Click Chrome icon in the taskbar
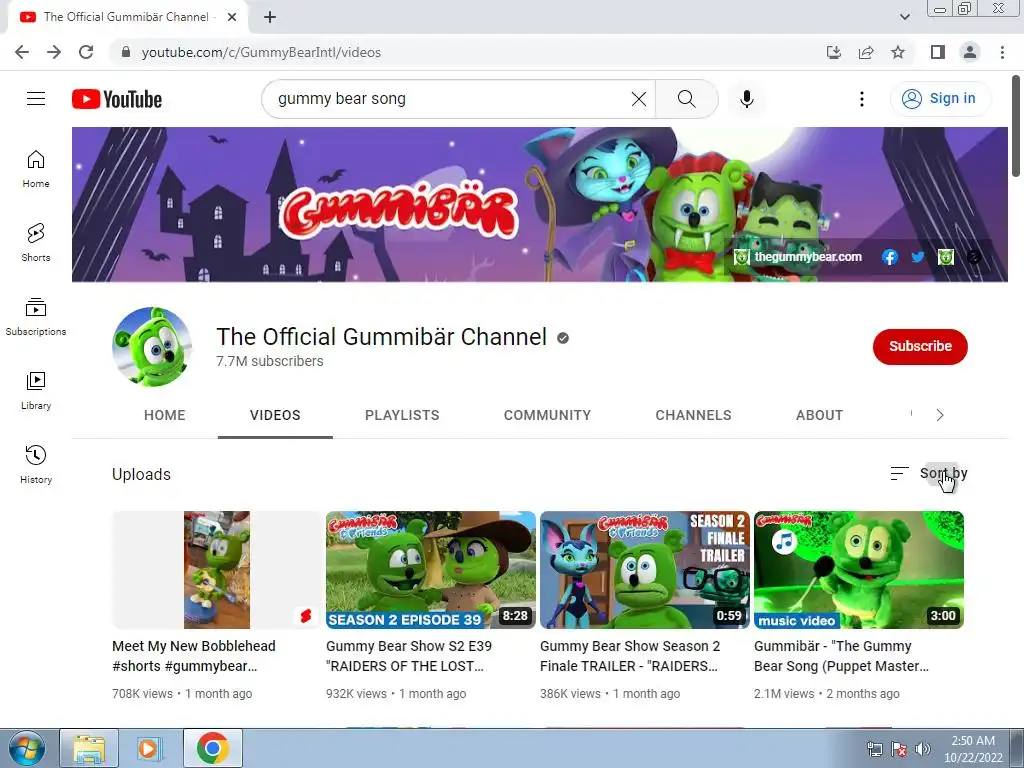 pyautogui.click(x=212, y=748)
